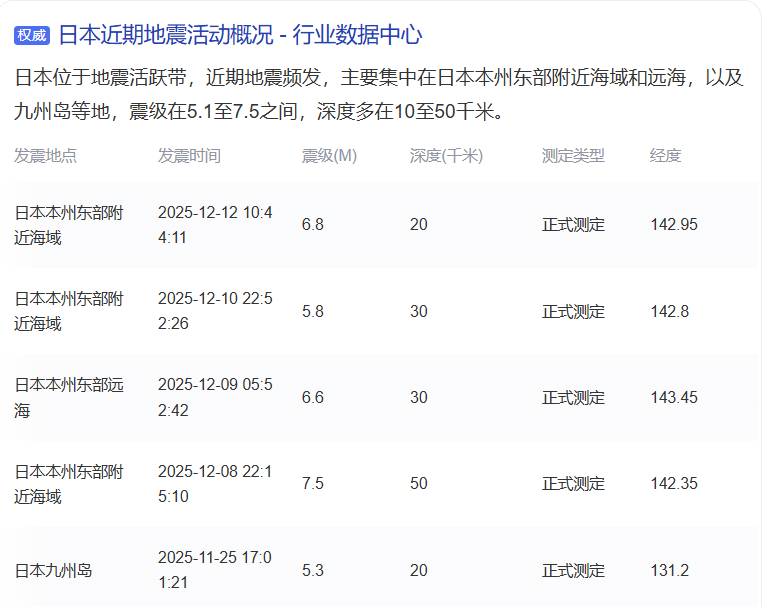Select the longitude value 142.95
762x607 pixels.
point(674,225)
